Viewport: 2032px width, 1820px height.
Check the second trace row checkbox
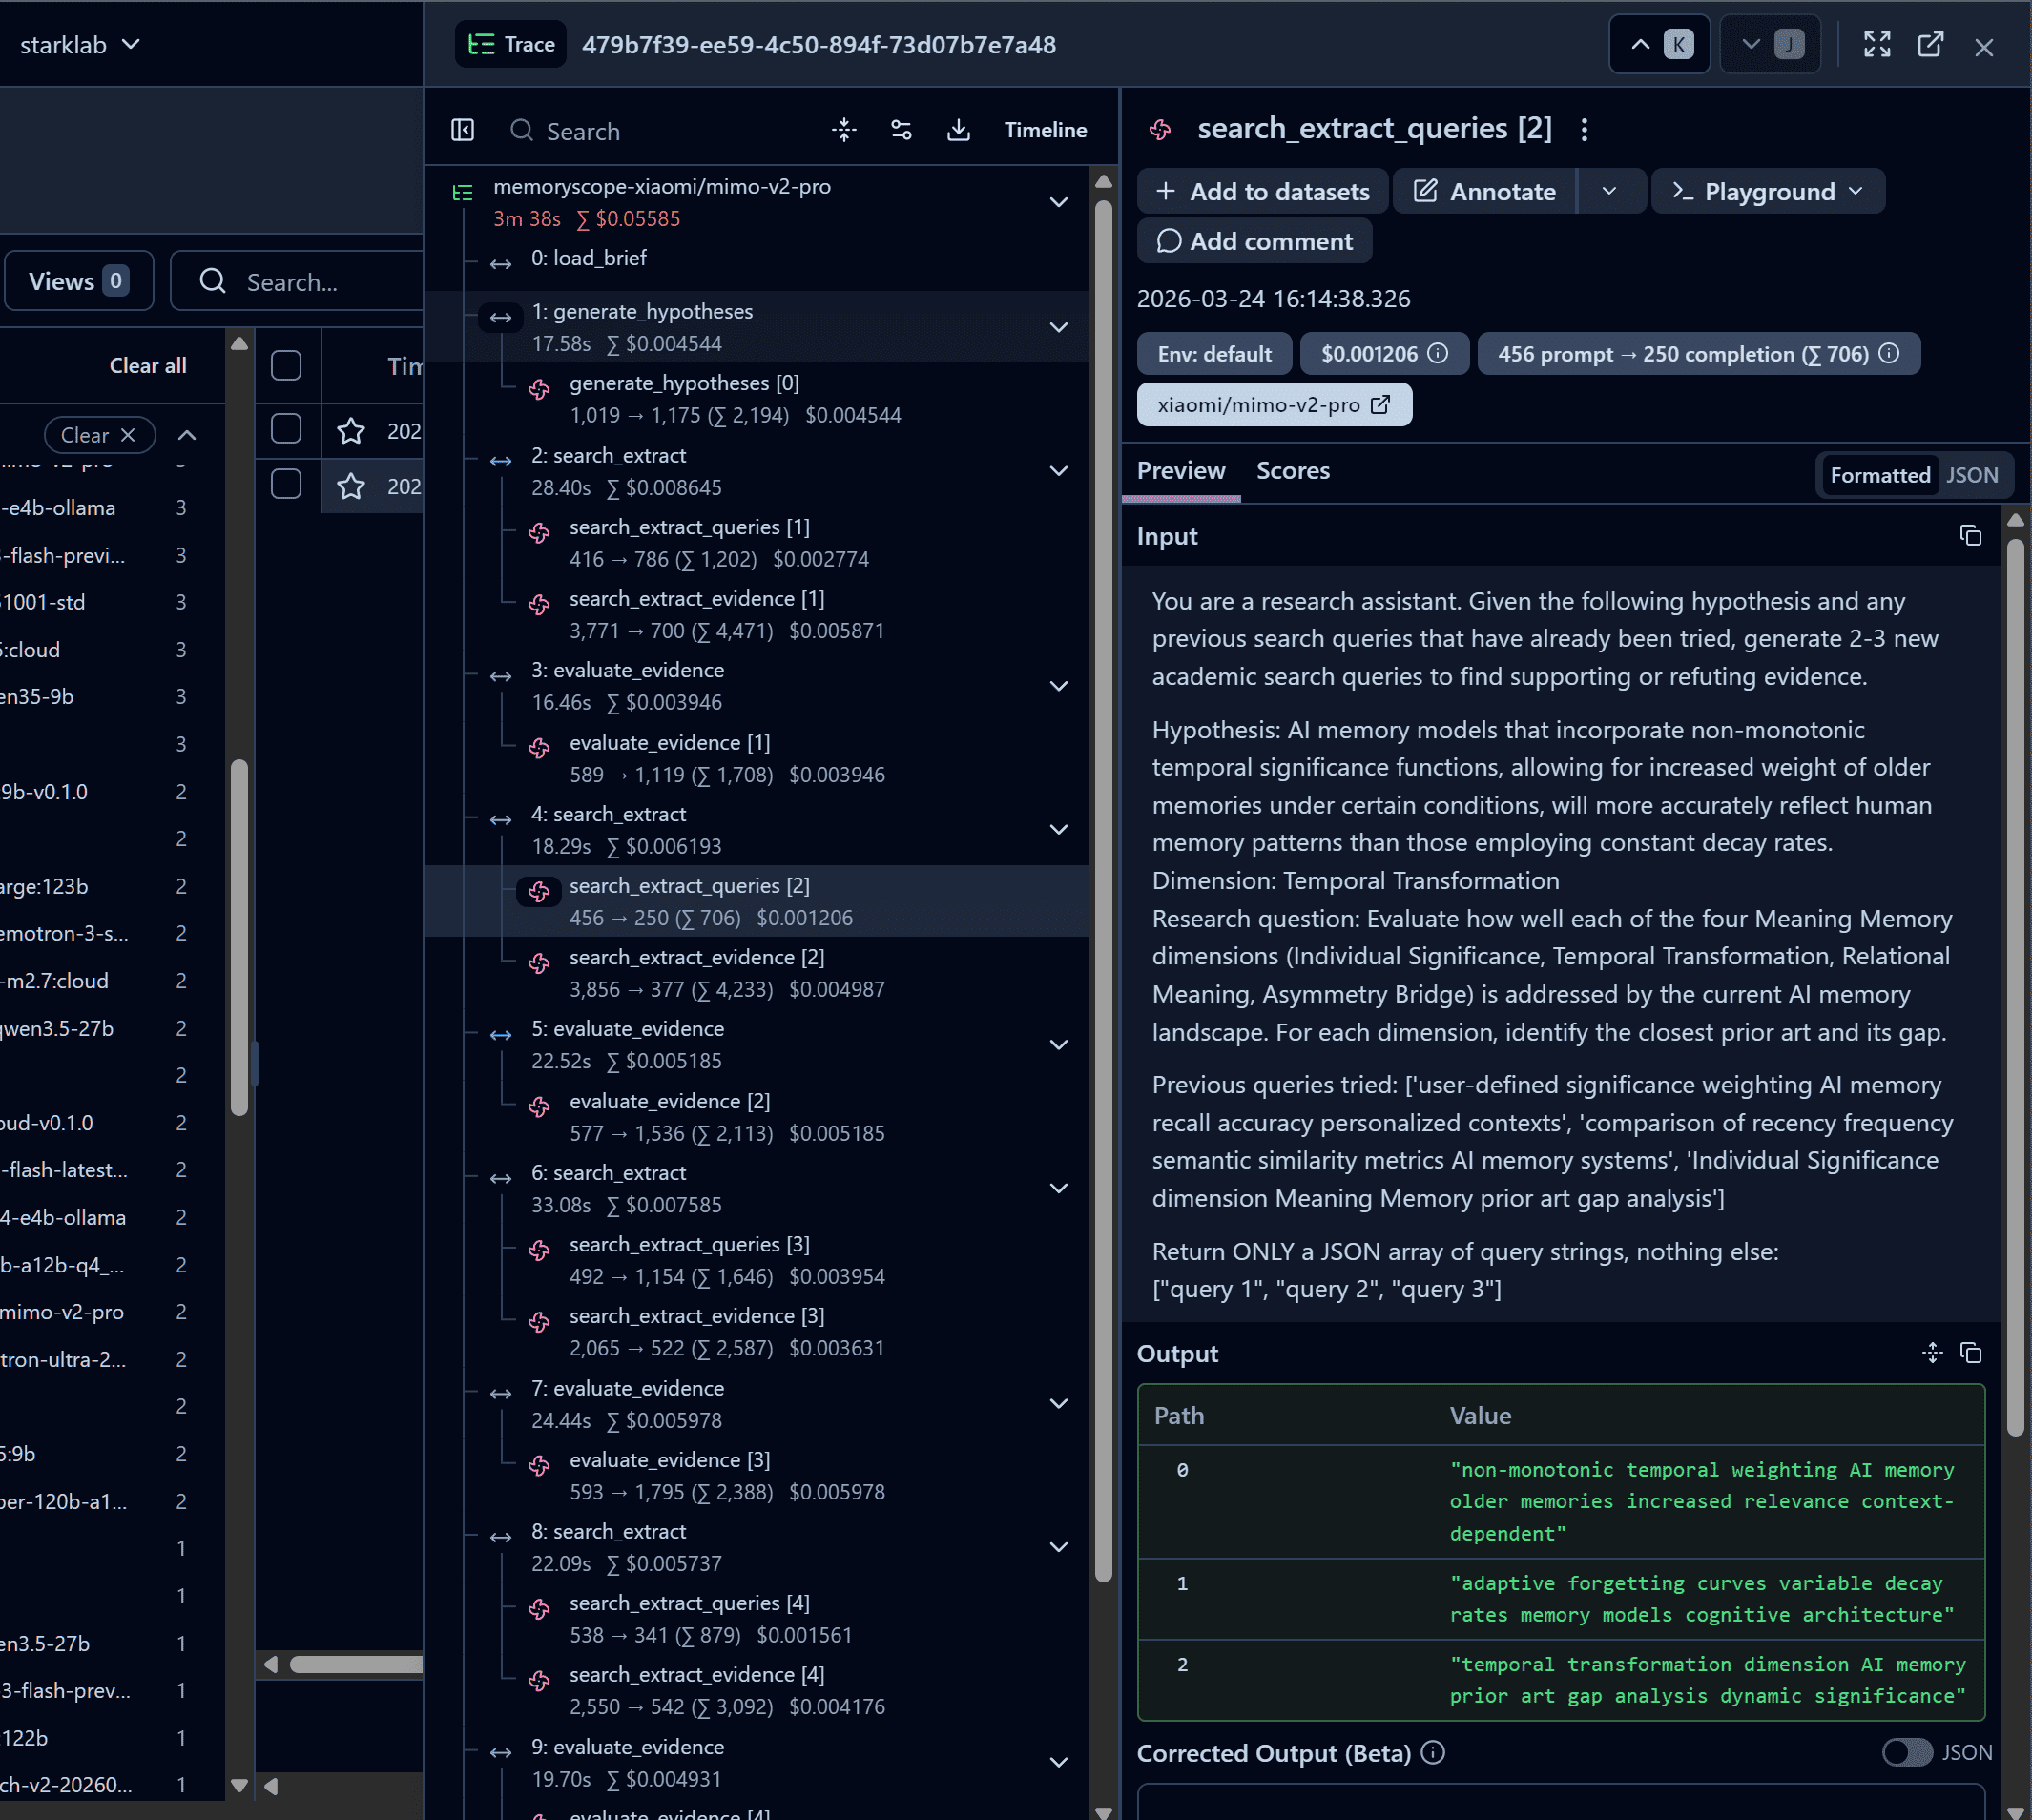tap(286, 484)
